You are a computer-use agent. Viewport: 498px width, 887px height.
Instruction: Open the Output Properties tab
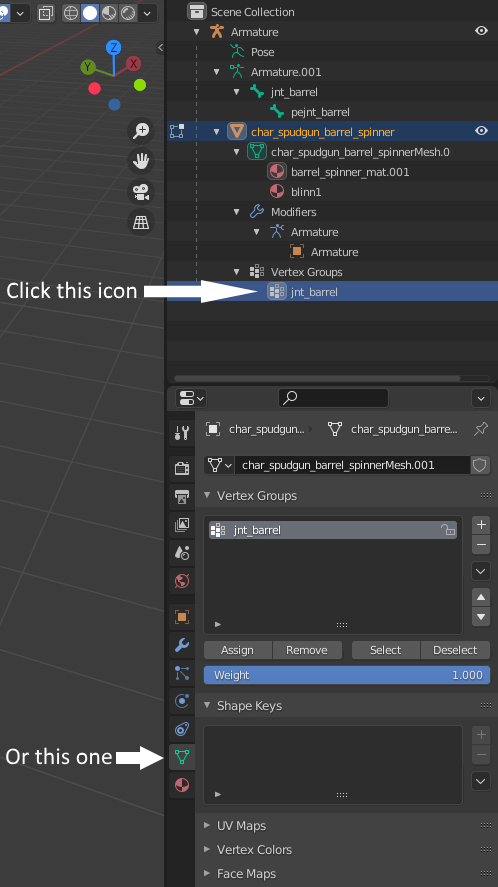click(x=182, y=497)
